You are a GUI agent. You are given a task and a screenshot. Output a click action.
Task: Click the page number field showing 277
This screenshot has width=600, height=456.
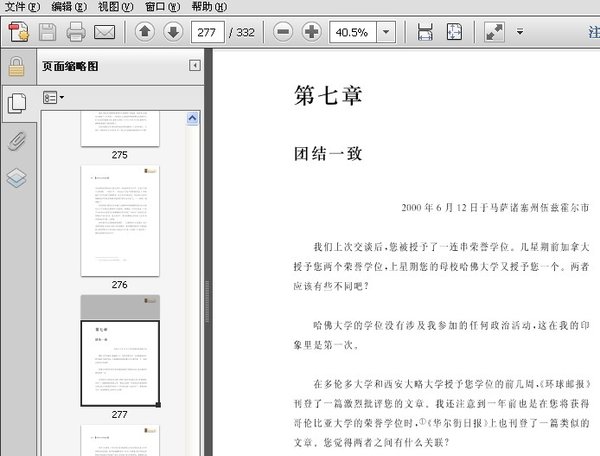pyautogui.click(x=207, y=32)
